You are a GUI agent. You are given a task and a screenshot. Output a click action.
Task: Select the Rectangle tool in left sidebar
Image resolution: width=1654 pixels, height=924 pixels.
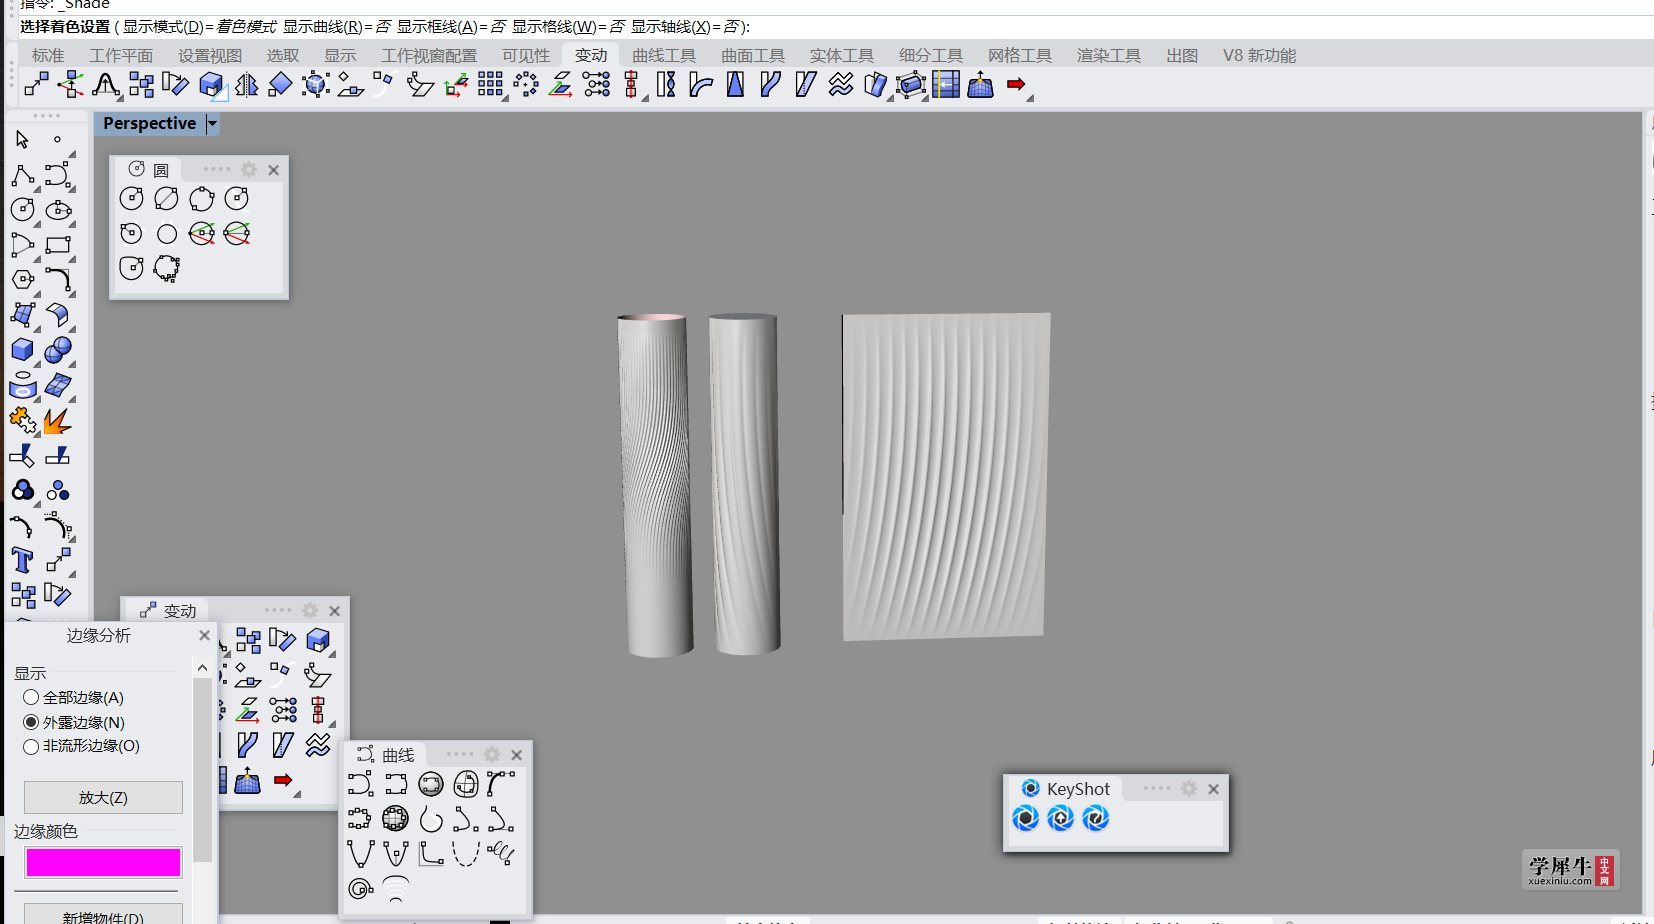click(x=58, y=245)
